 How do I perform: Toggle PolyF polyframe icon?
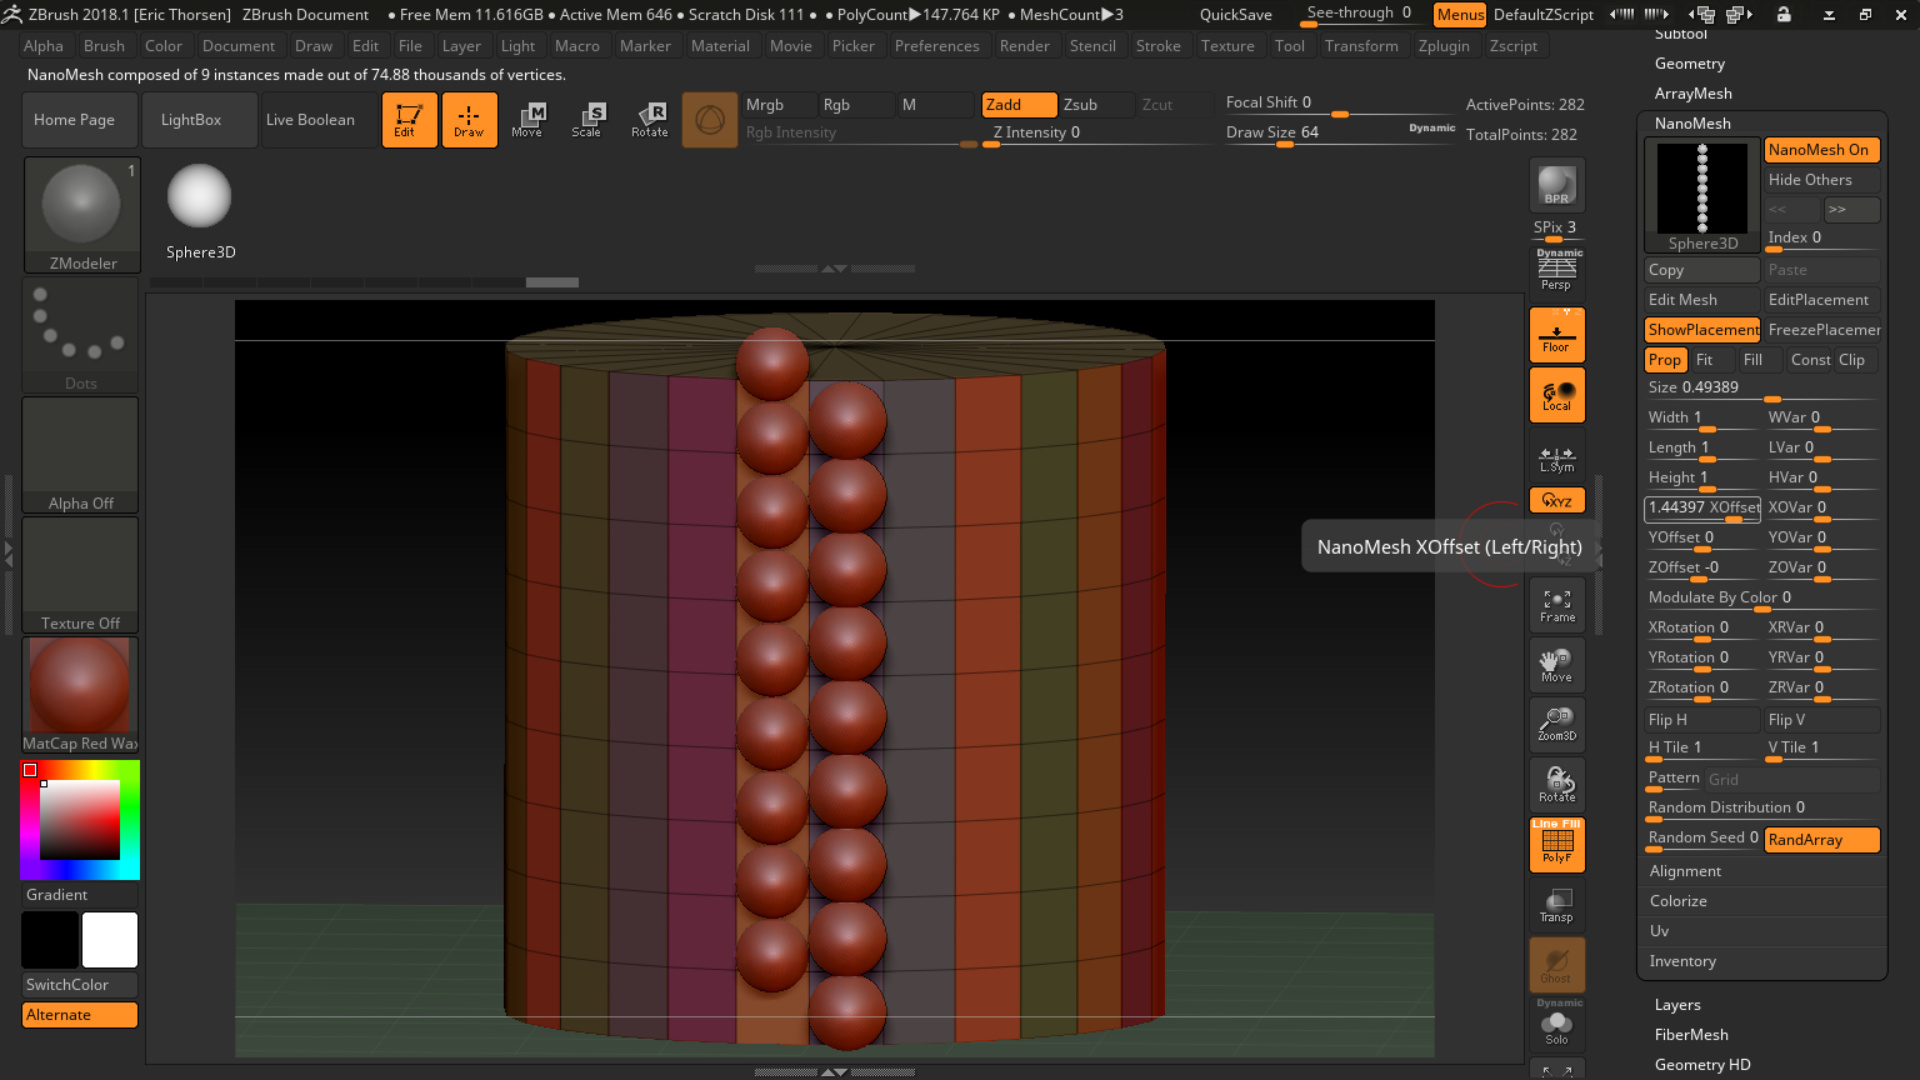1556,845
